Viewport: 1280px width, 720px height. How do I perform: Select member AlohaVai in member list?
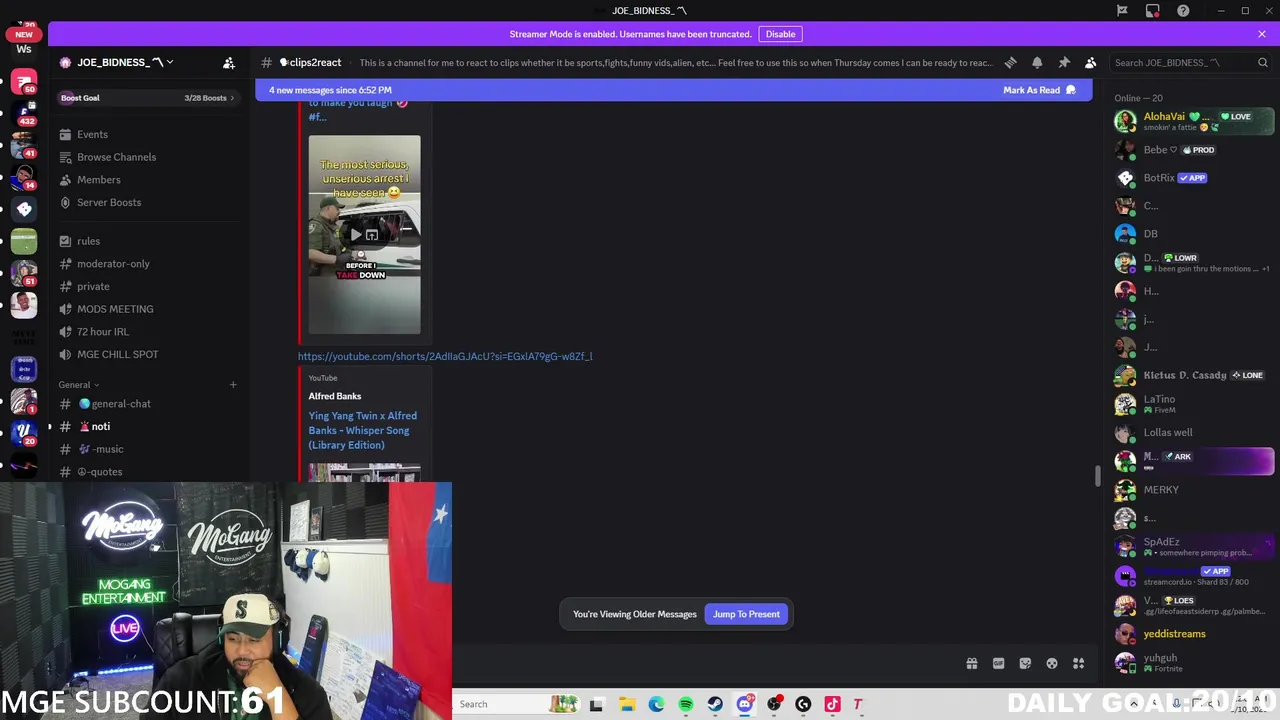click(1194, 121)
